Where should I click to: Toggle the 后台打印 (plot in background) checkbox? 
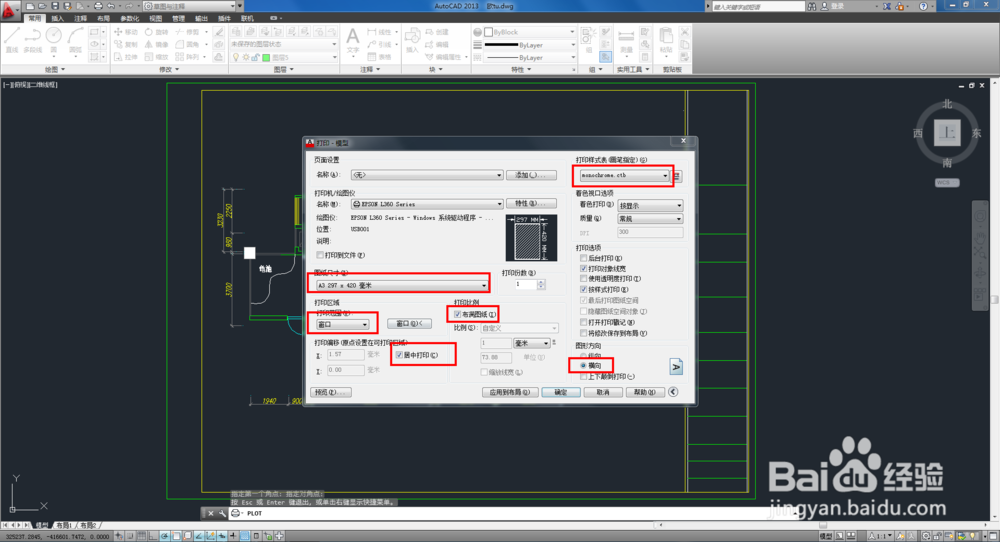584,258
